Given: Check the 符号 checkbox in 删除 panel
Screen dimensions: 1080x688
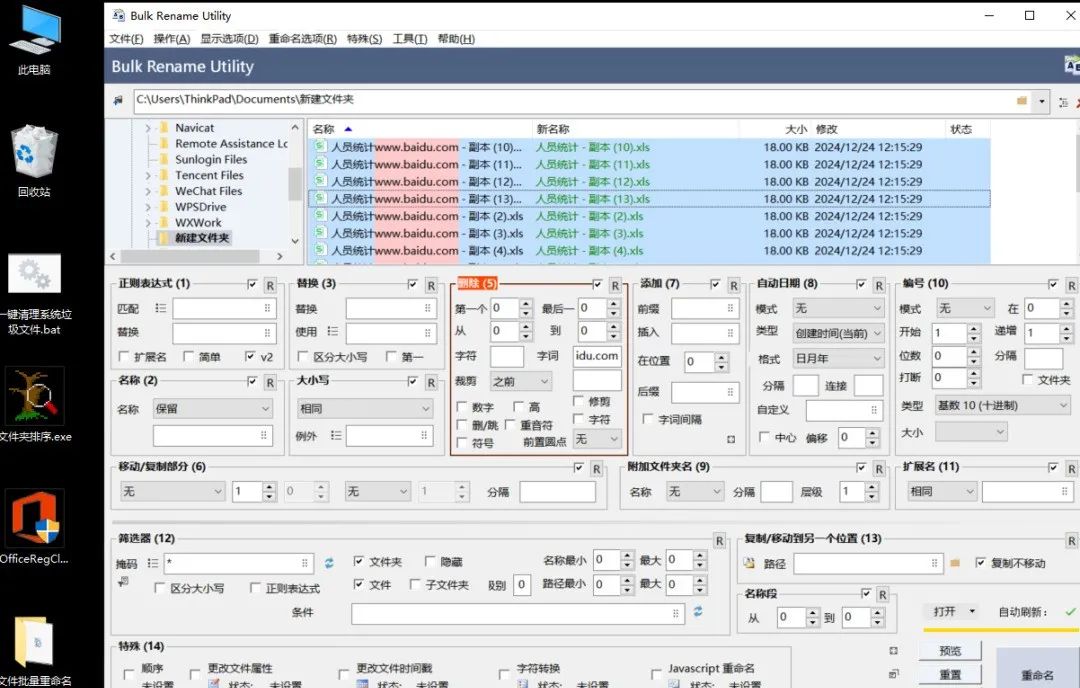Looking at the screenshot, I should 462,443.
